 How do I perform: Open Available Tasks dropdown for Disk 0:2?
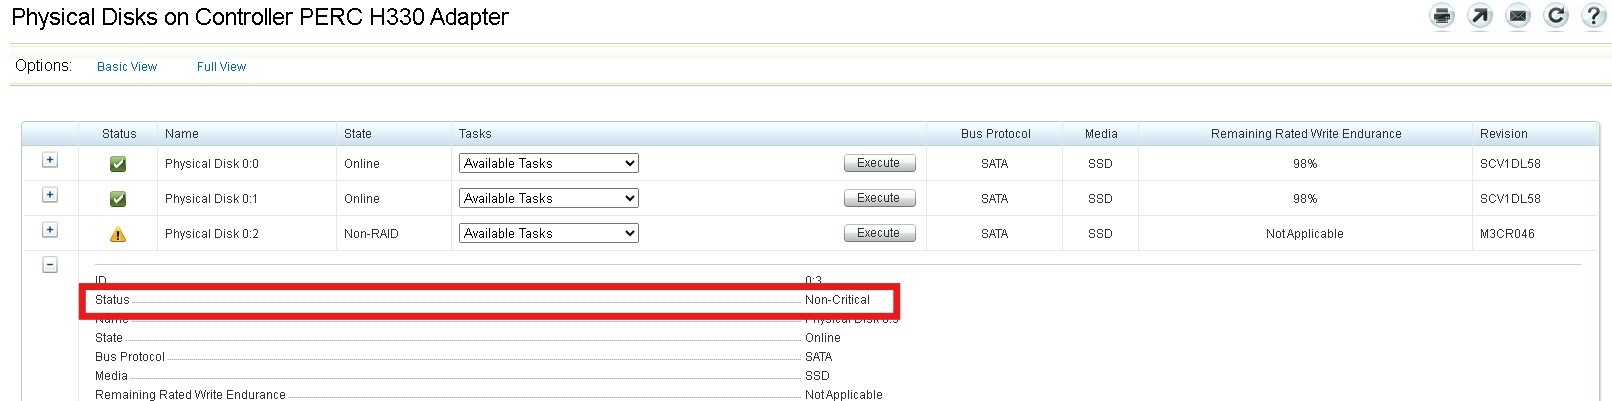click(548, 233)
